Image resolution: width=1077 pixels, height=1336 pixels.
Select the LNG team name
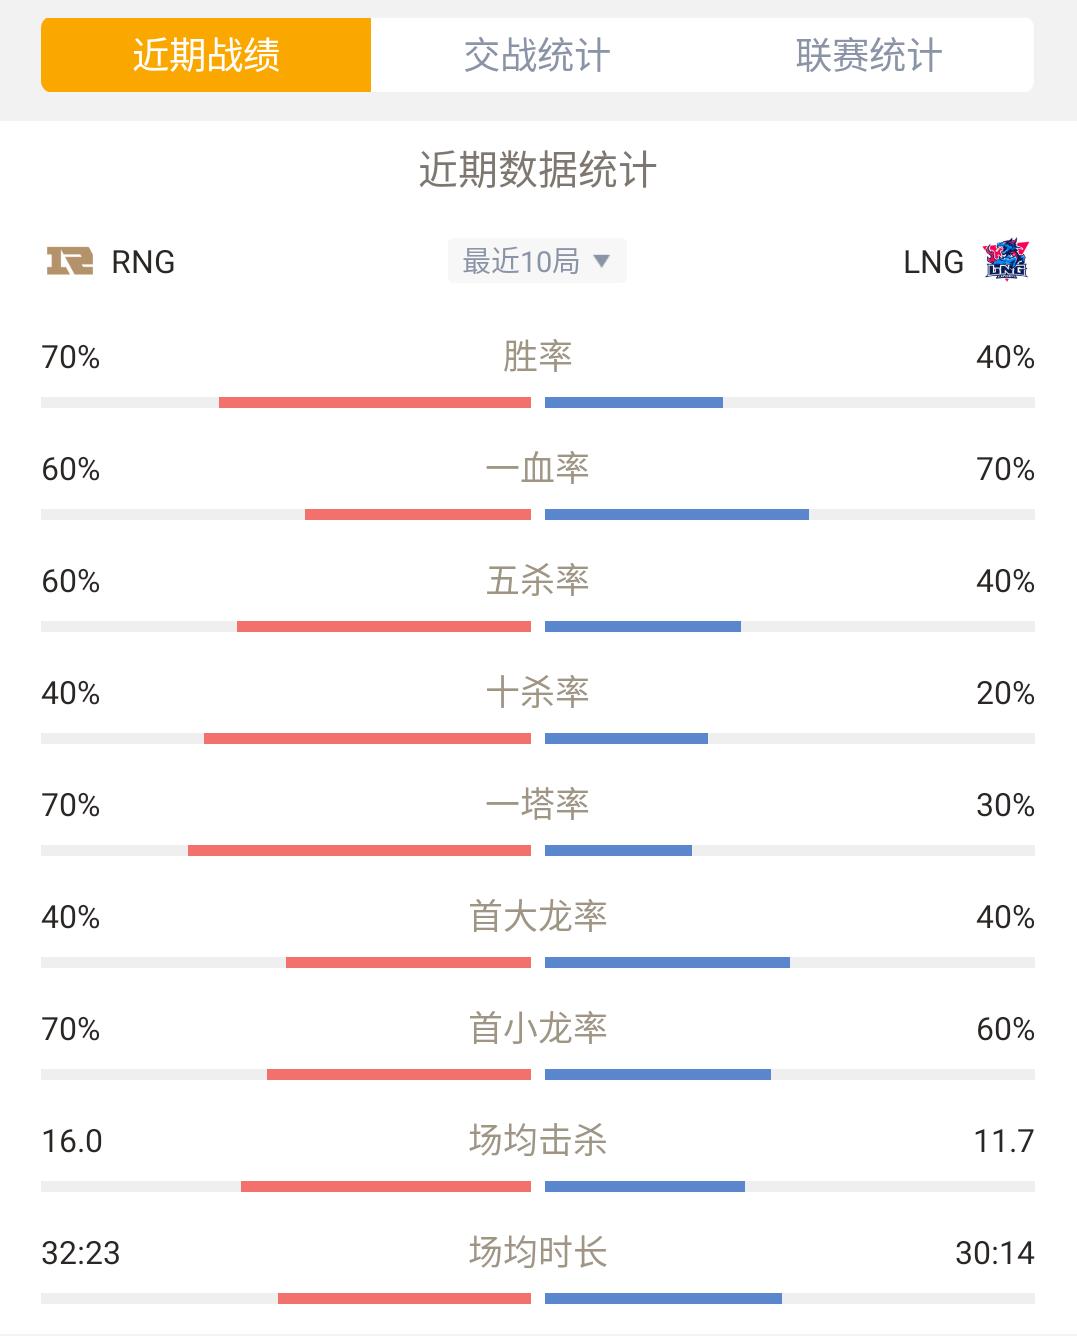click(x=933, y=262)
